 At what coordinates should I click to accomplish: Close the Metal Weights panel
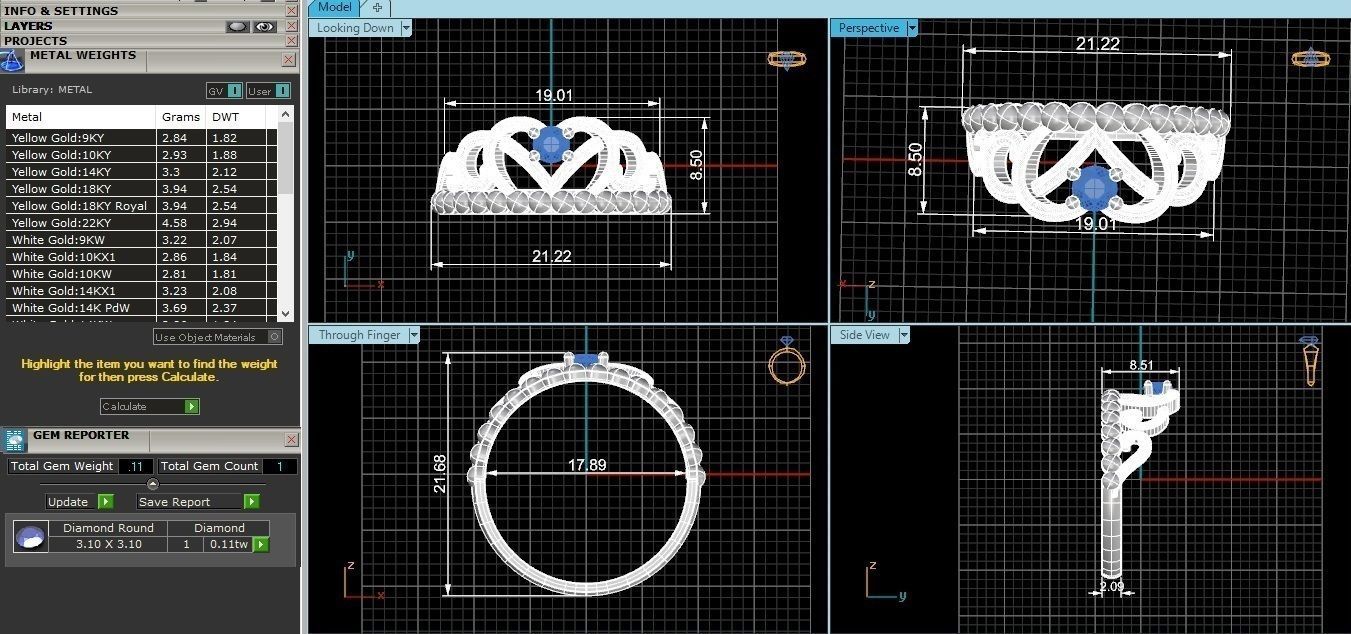[x=289, y=60]
